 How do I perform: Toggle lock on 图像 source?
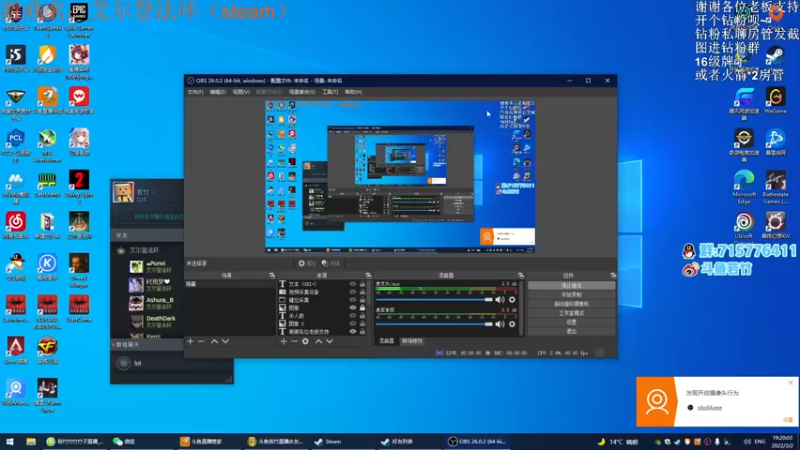362,308
